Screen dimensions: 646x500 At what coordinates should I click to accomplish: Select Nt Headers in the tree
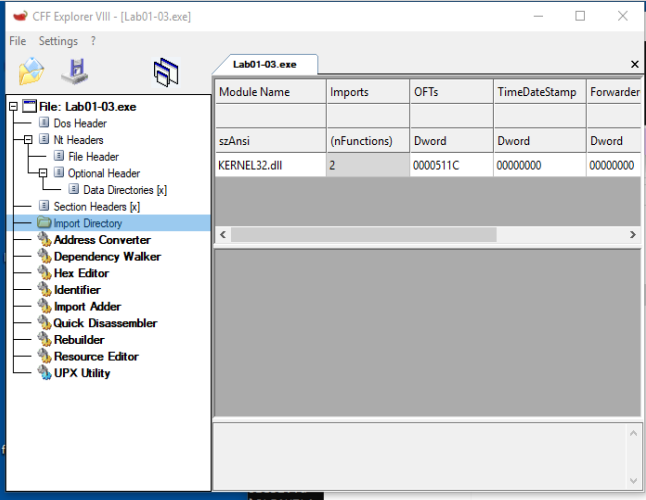(78, 140)
